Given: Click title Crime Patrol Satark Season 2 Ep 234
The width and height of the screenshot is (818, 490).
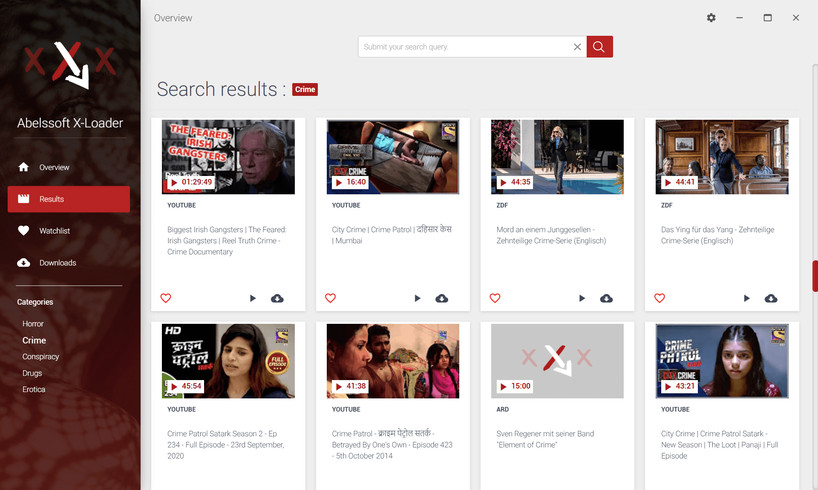Looking at the screenshot, I should pyautogui.click(x=225, y=445).
